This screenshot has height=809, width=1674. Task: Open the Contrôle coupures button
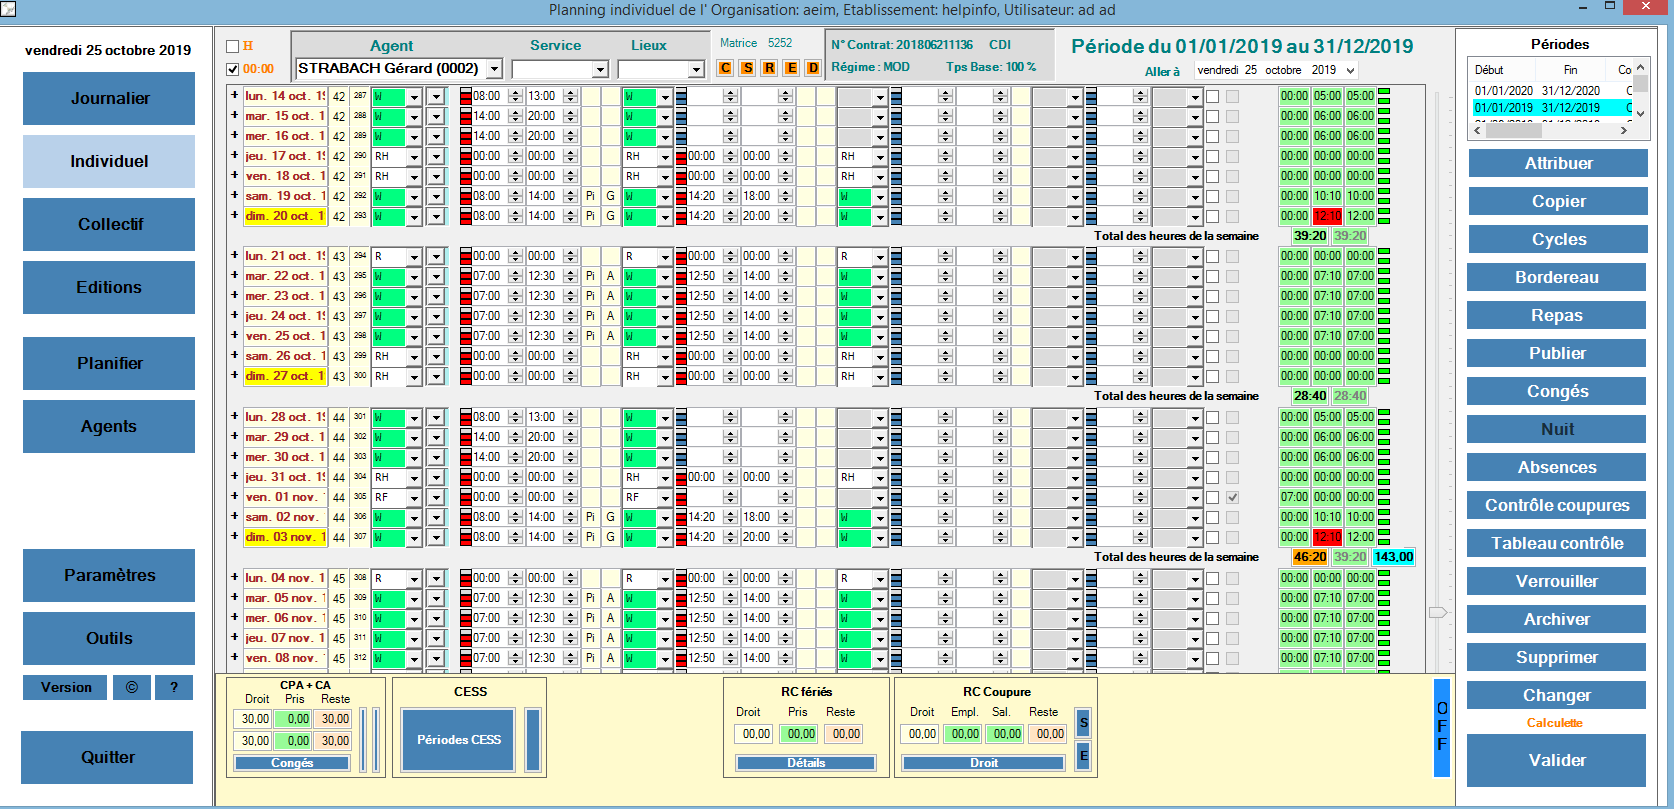(1556, 505)
